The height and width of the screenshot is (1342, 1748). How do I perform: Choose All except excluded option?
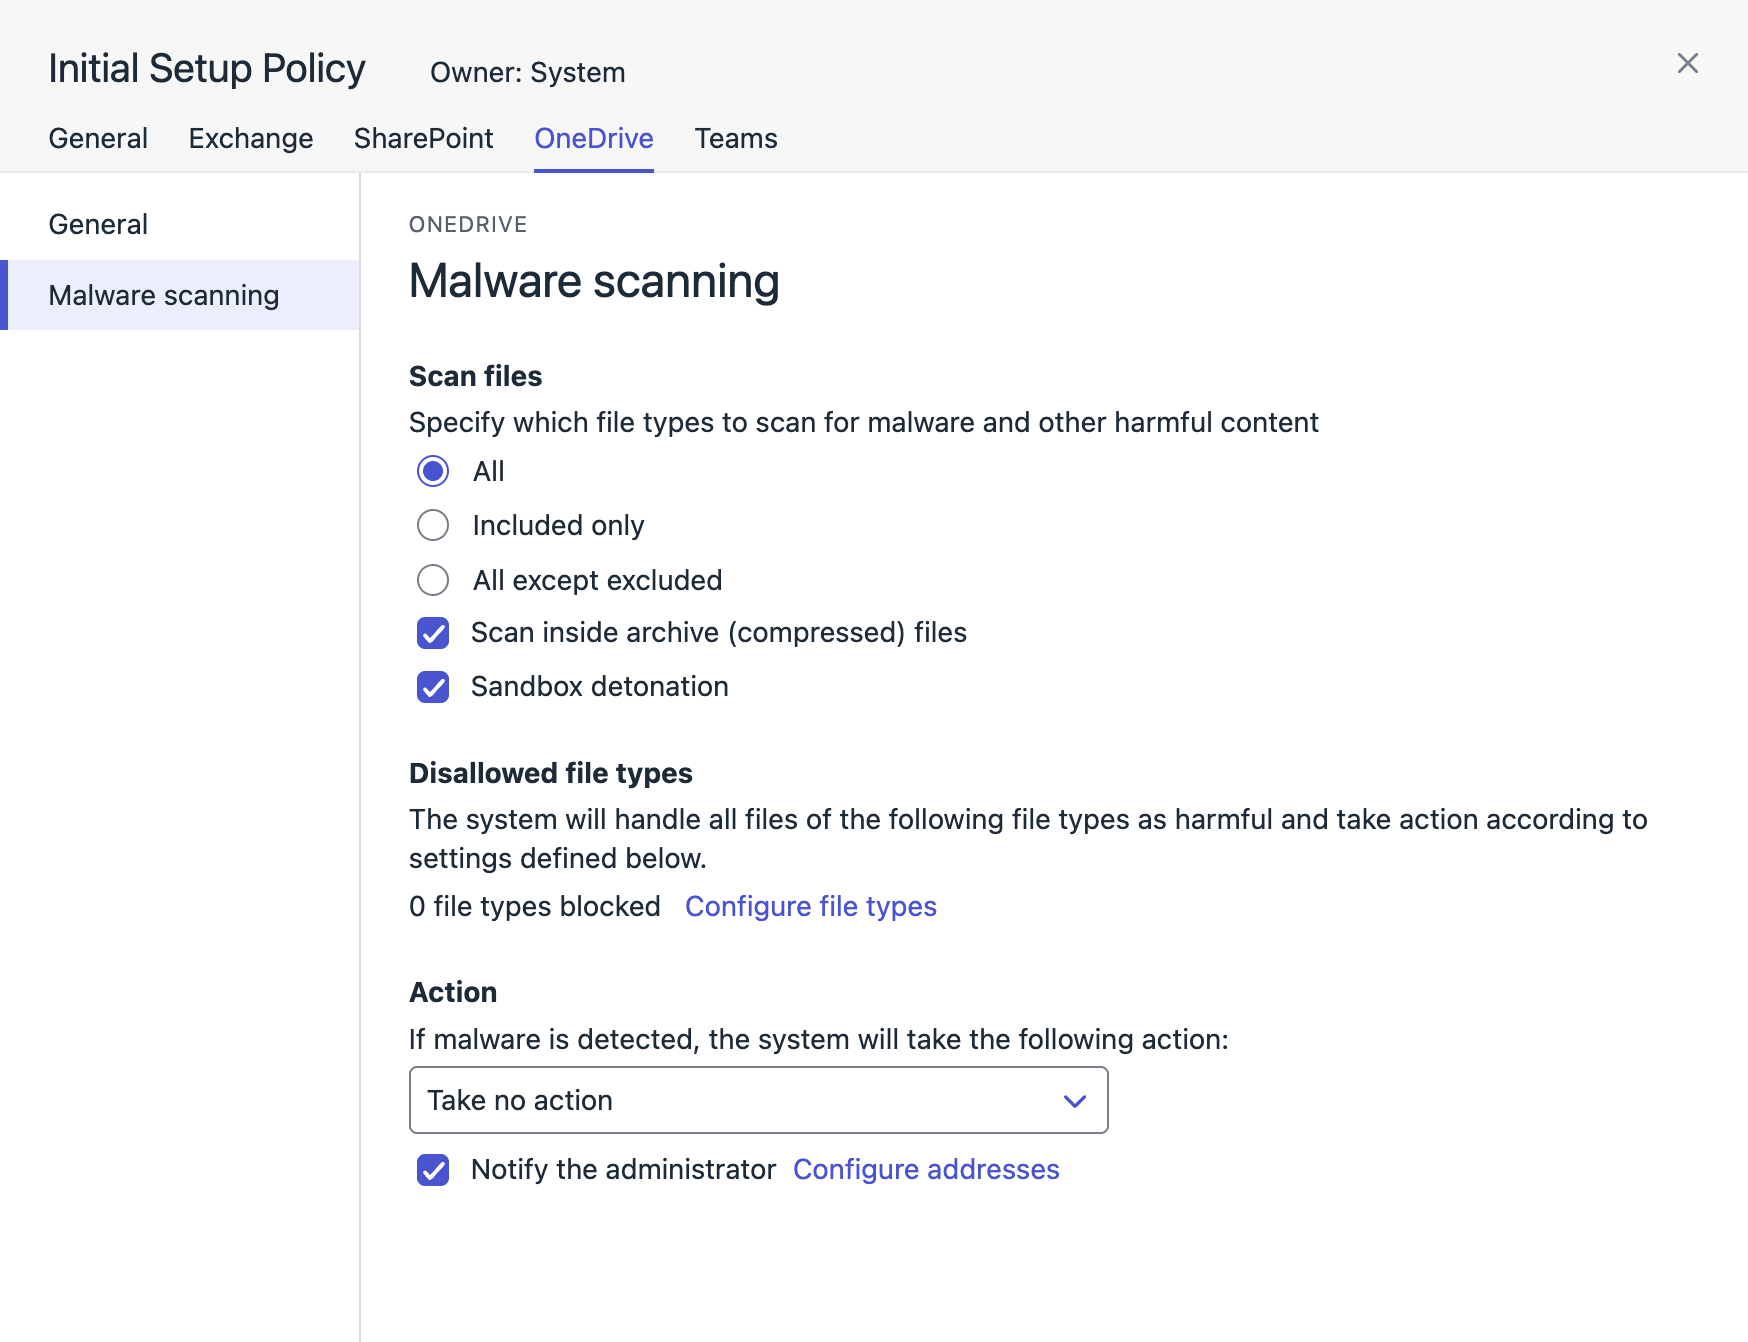click(x=433, y=580)
